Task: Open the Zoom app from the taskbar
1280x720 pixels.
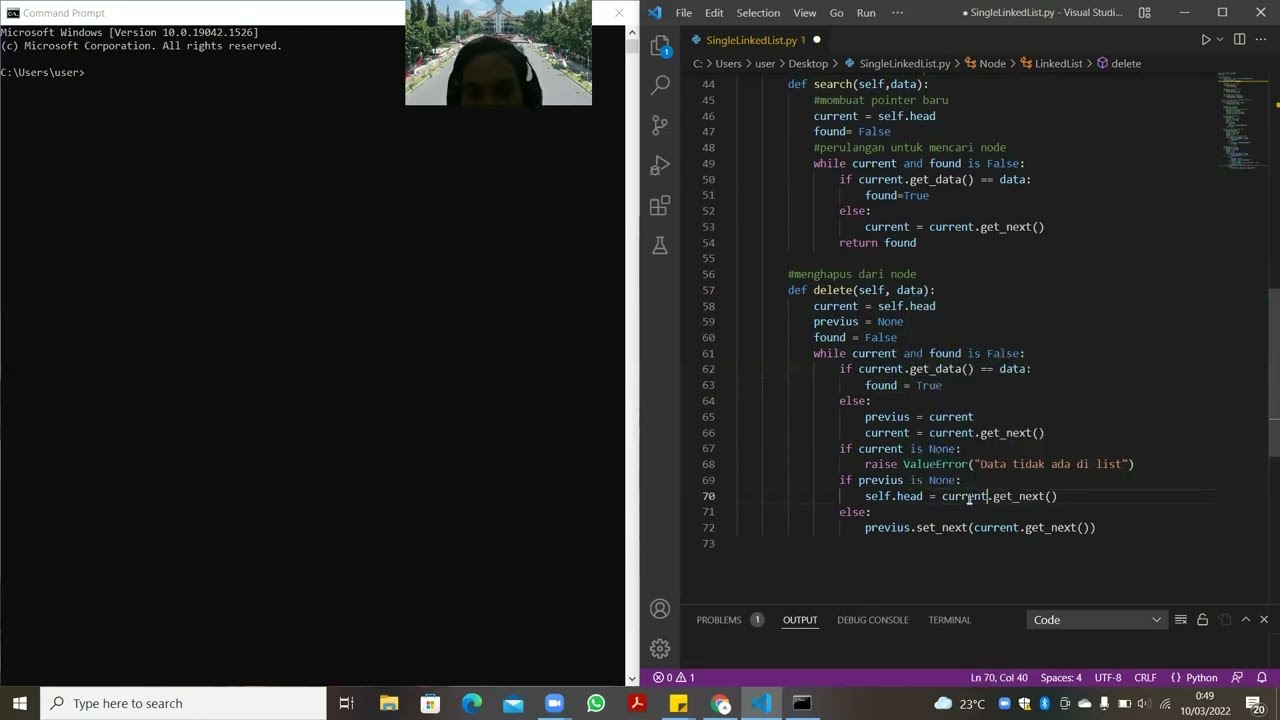Action: (x=554, y=703)
